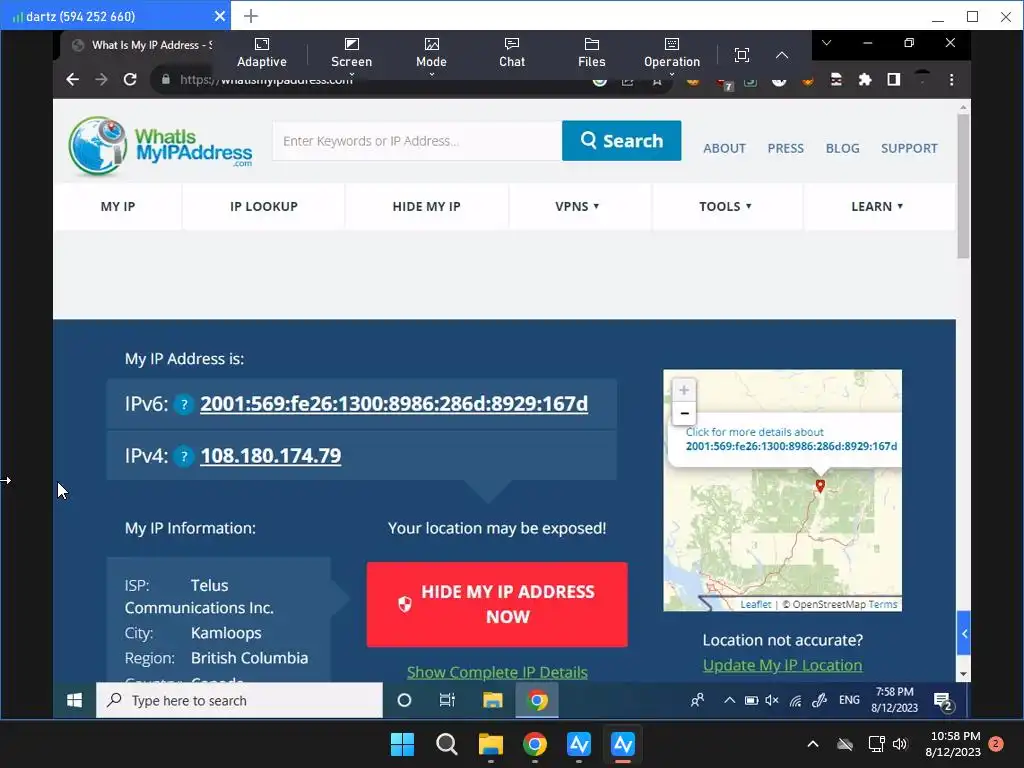Focus the Enter Keywords or IP Address field
Viewport: 1024px width, 768px height.
click(x=417, y=141)
